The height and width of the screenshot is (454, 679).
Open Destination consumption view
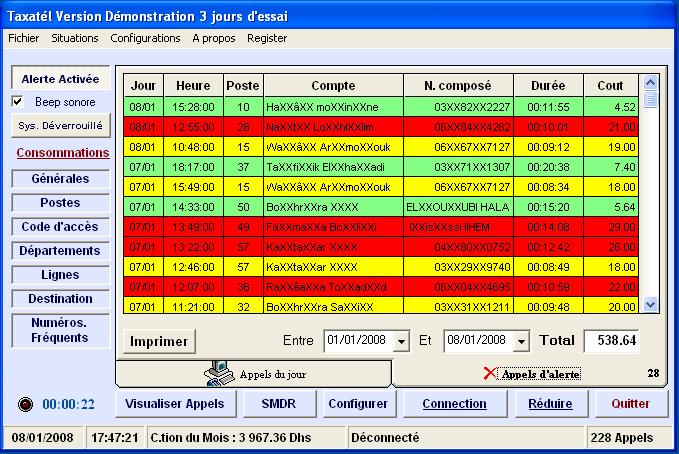pos(60,299)
